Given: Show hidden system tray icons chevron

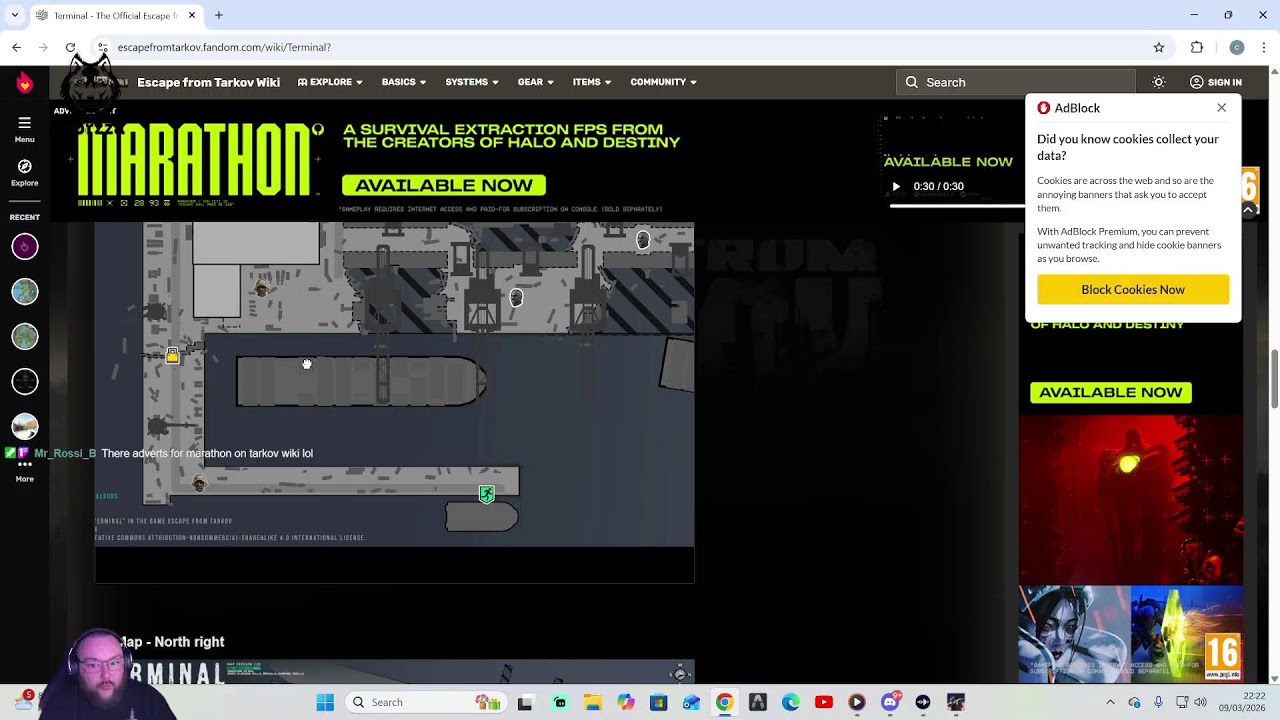Looking at the screenshot, I should pyautogui.click(x=1110, y=702).
